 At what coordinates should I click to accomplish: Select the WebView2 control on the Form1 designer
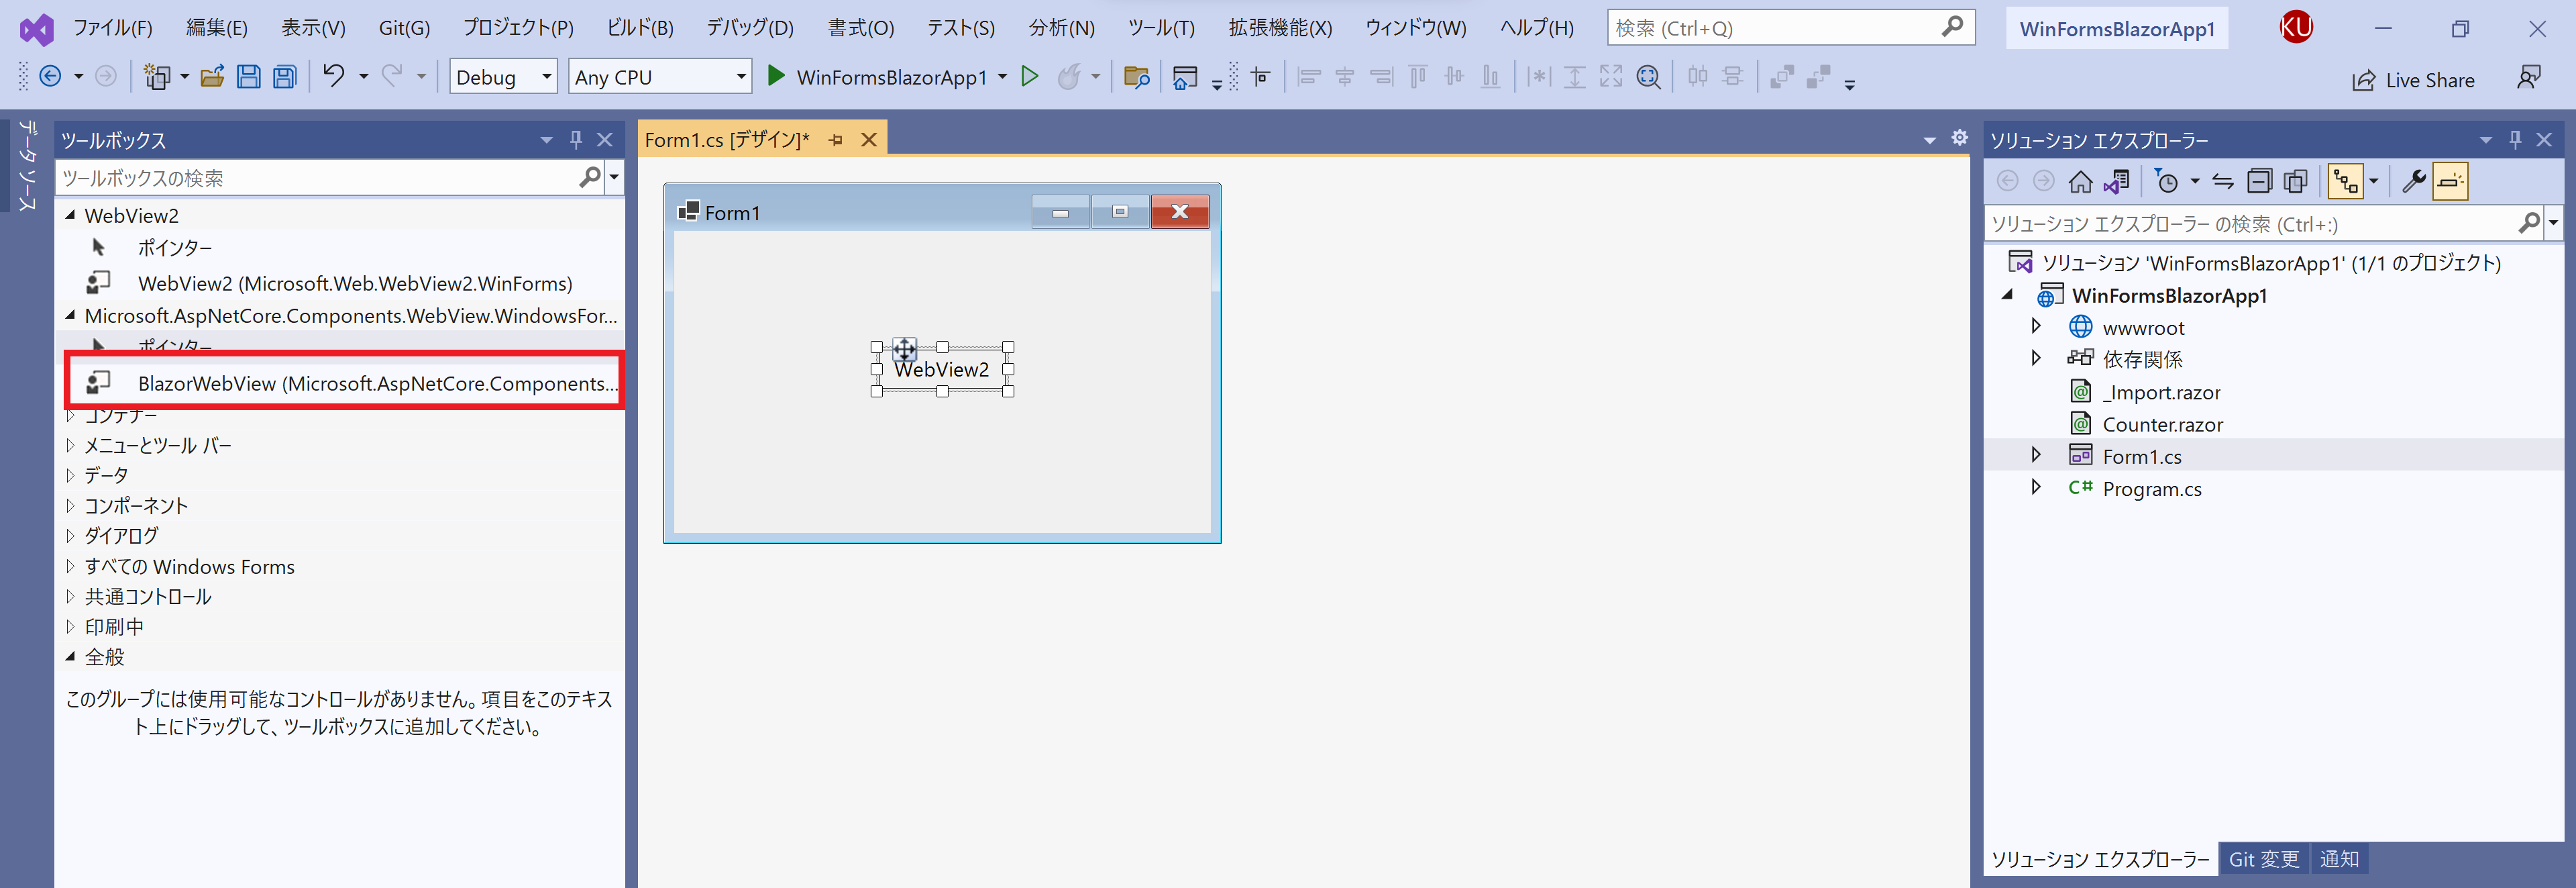pyautogui.click(x=941, y=369)
